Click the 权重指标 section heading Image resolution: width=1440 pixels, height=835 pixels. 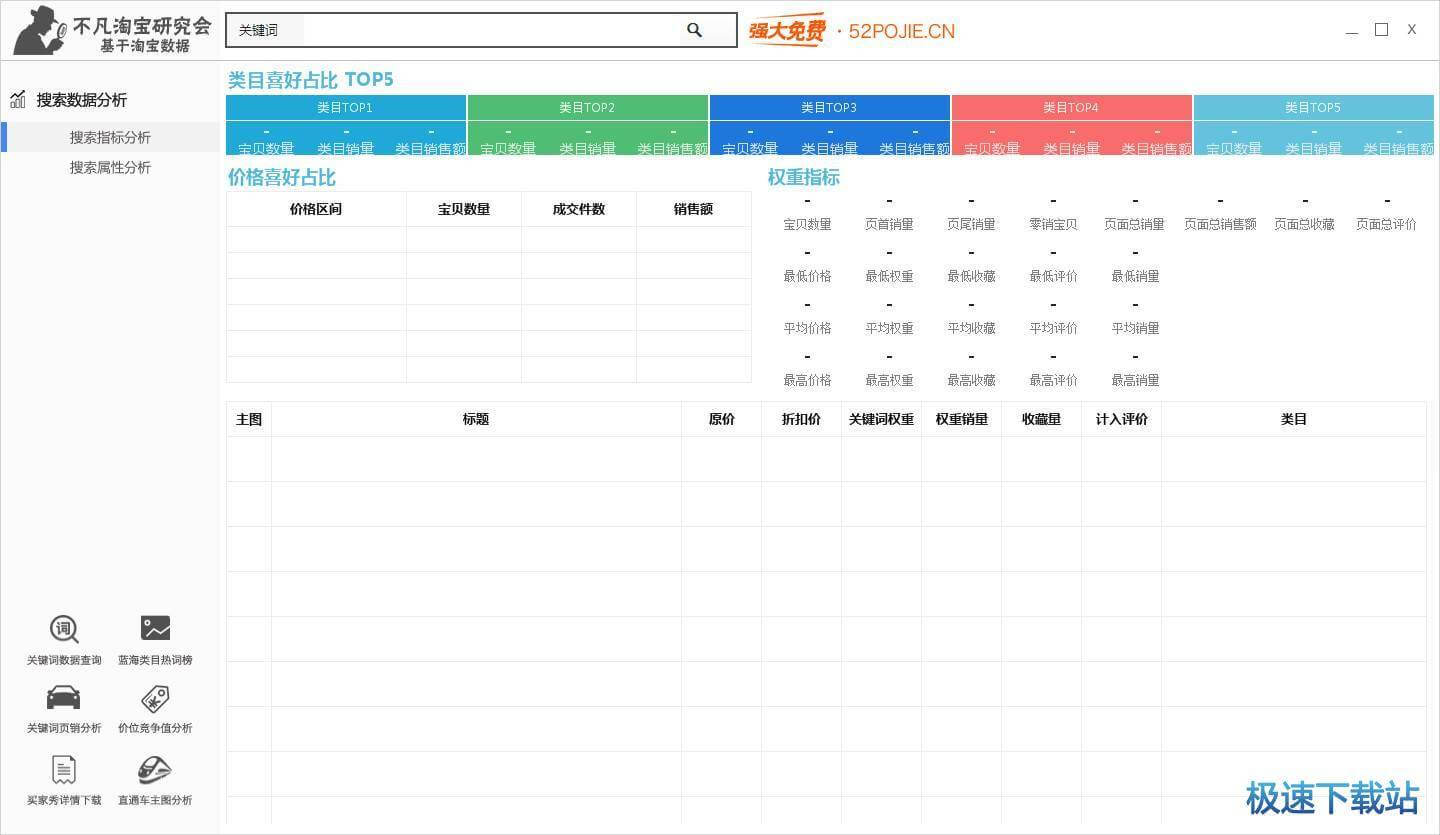click(803, 177)
